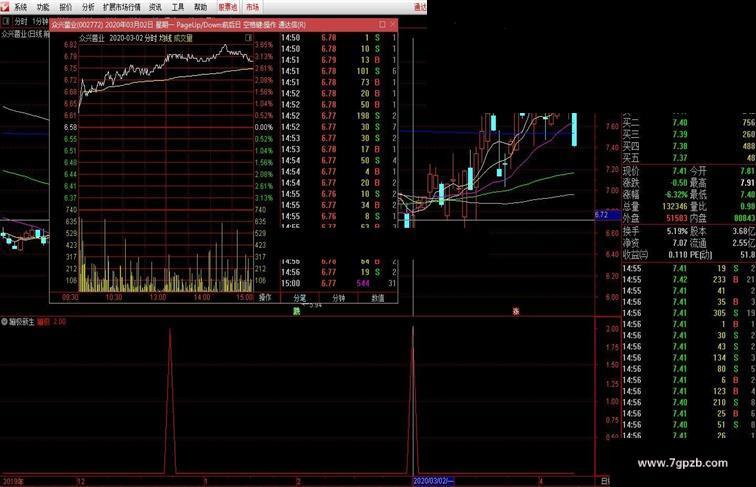Click the red 涨 marker below chart
756x487 pixels.
click(516, 311)
